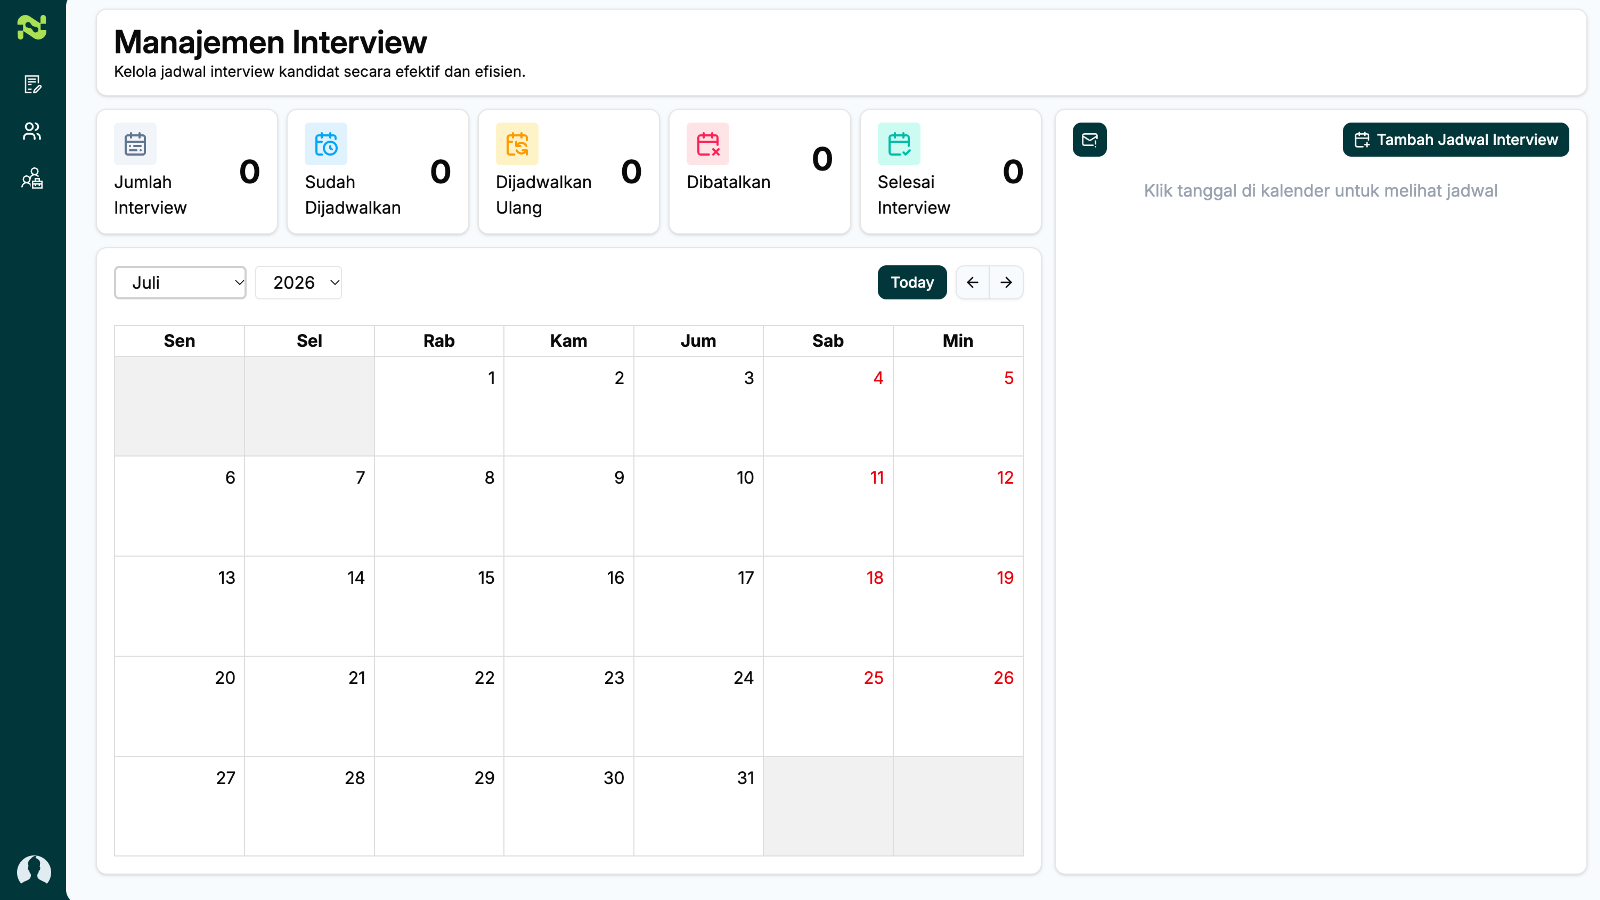Click the Min column header
This screenshot has width=1600, height=900.
(958, 341)
